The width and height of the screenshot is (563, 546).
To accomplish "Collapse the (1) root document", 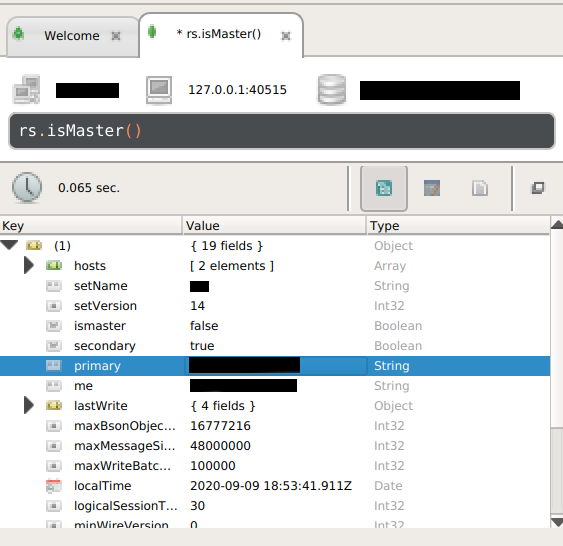I will point(9,246).
